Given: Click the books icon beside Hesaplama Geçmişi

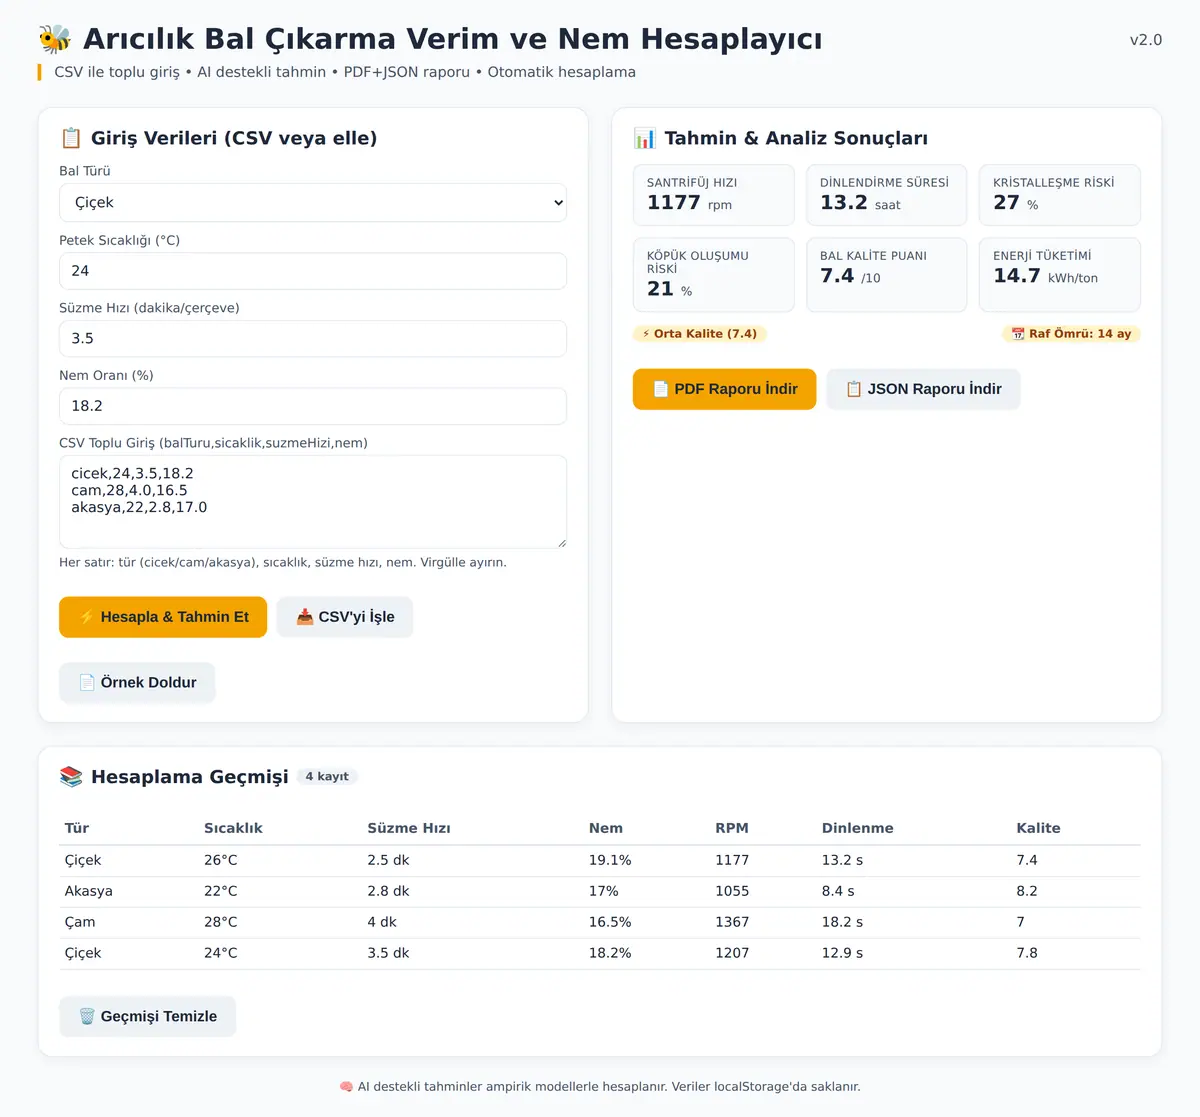Looking at the screenshot, I should pos(71,777).
